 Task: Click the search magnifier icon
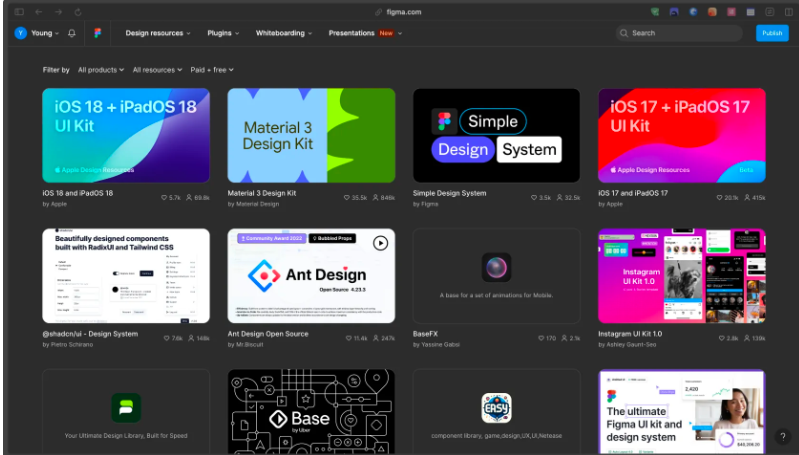(x=624, y=33)
